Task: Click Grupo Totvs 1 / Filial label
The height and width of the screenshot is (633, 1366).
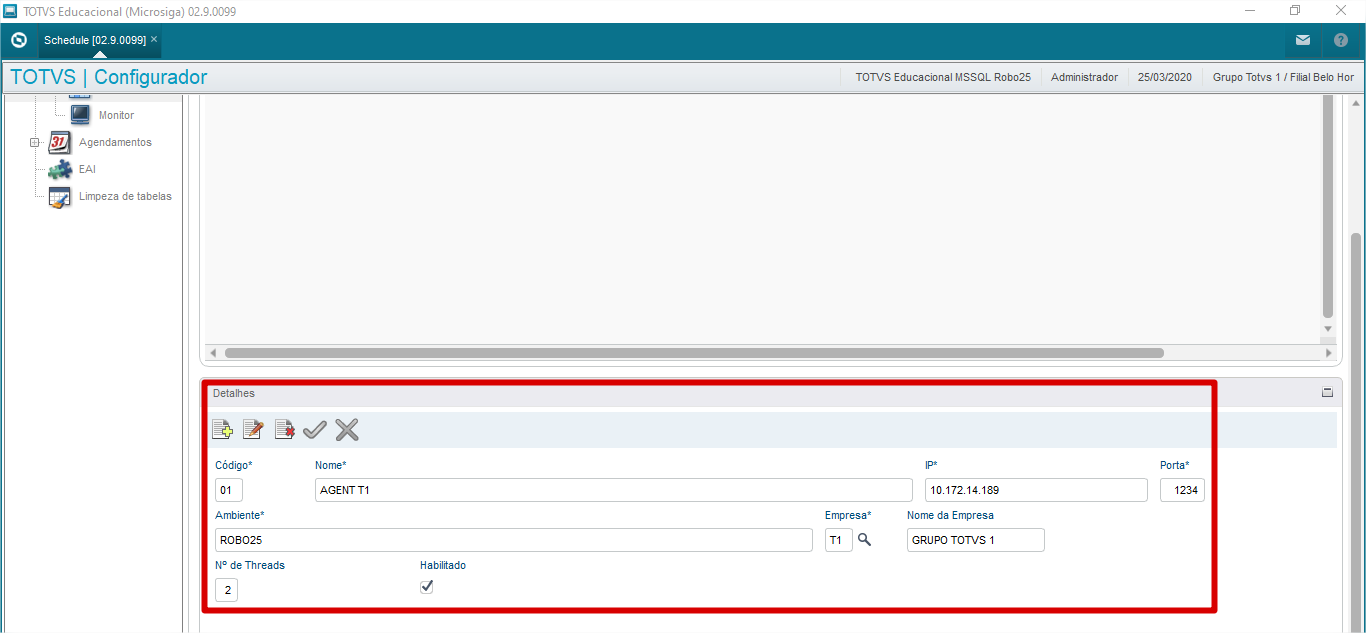Action: [x=1283, y=77]
